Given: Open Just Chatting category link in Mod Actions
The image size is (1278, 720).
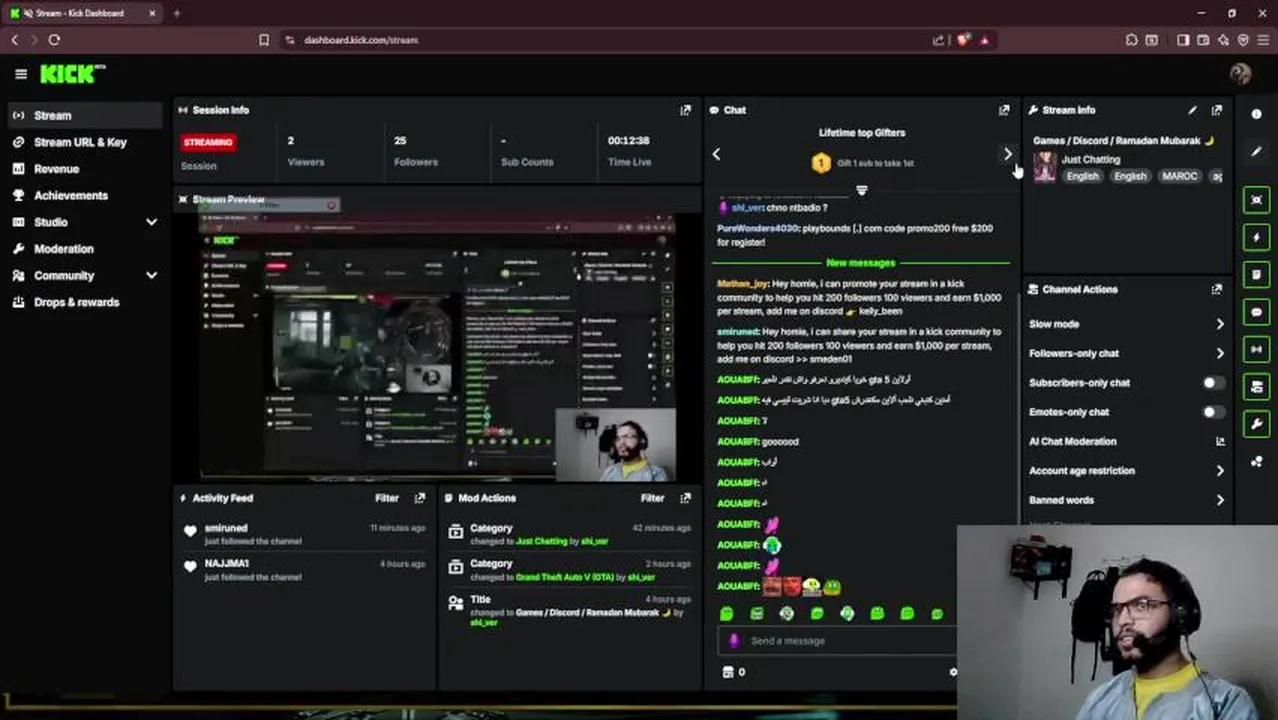Looking at the screenshot, I should click(541, 541).
